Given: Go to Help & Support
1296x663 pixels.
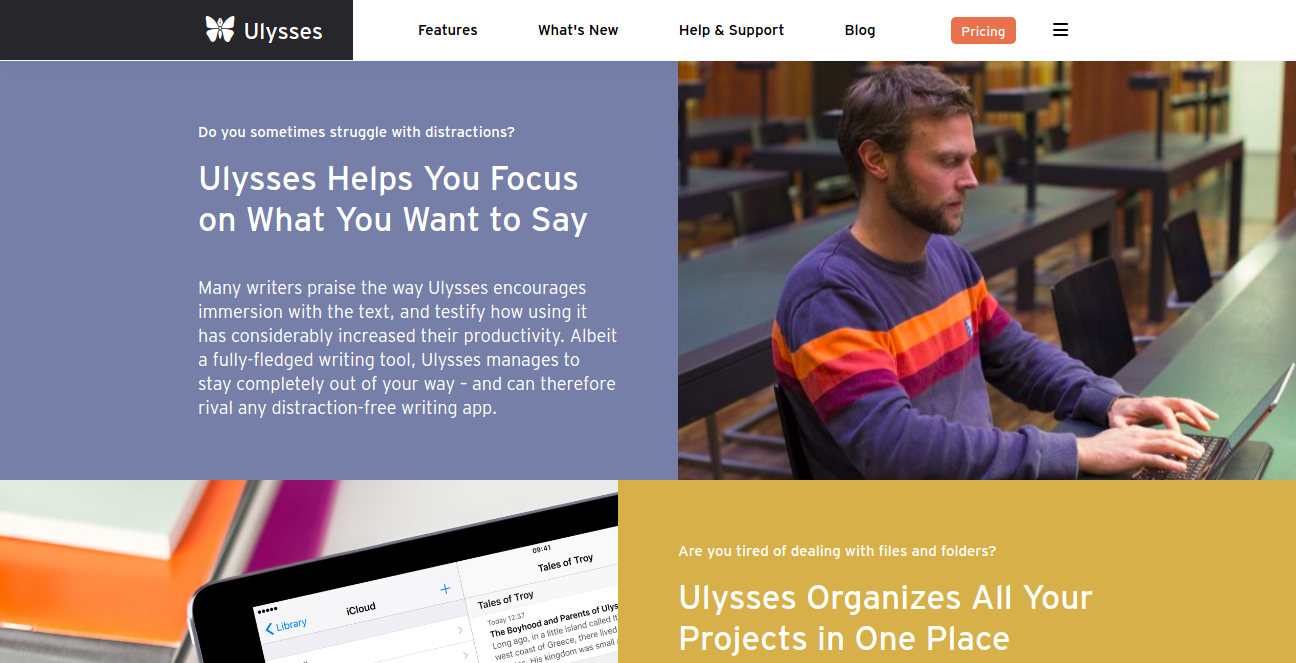Looking at the screenshot, I should 731,30.
